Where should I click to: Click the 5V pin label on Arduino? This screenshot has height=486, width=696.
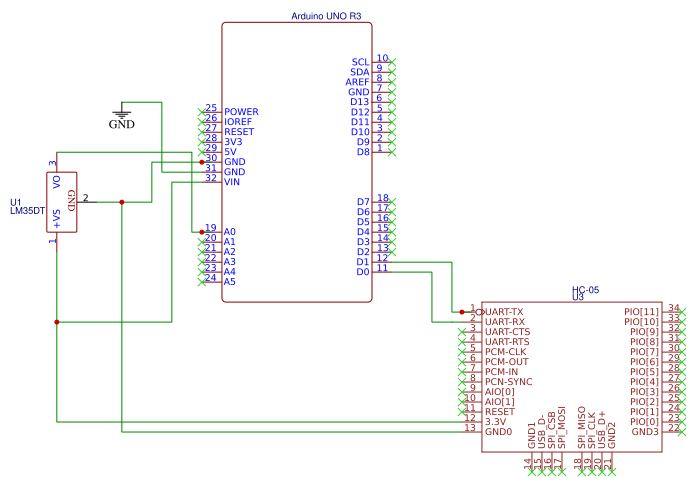(x=230, y=152)
